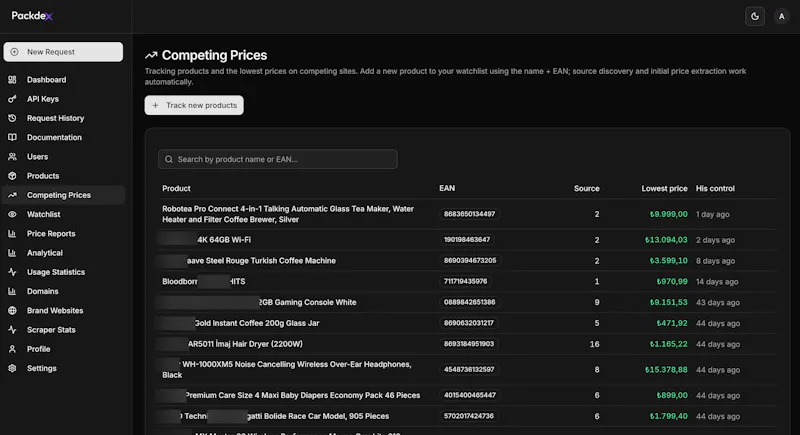Click the EAN column header
This screenshot has width=800, height=435.
(x=447, y=189)
